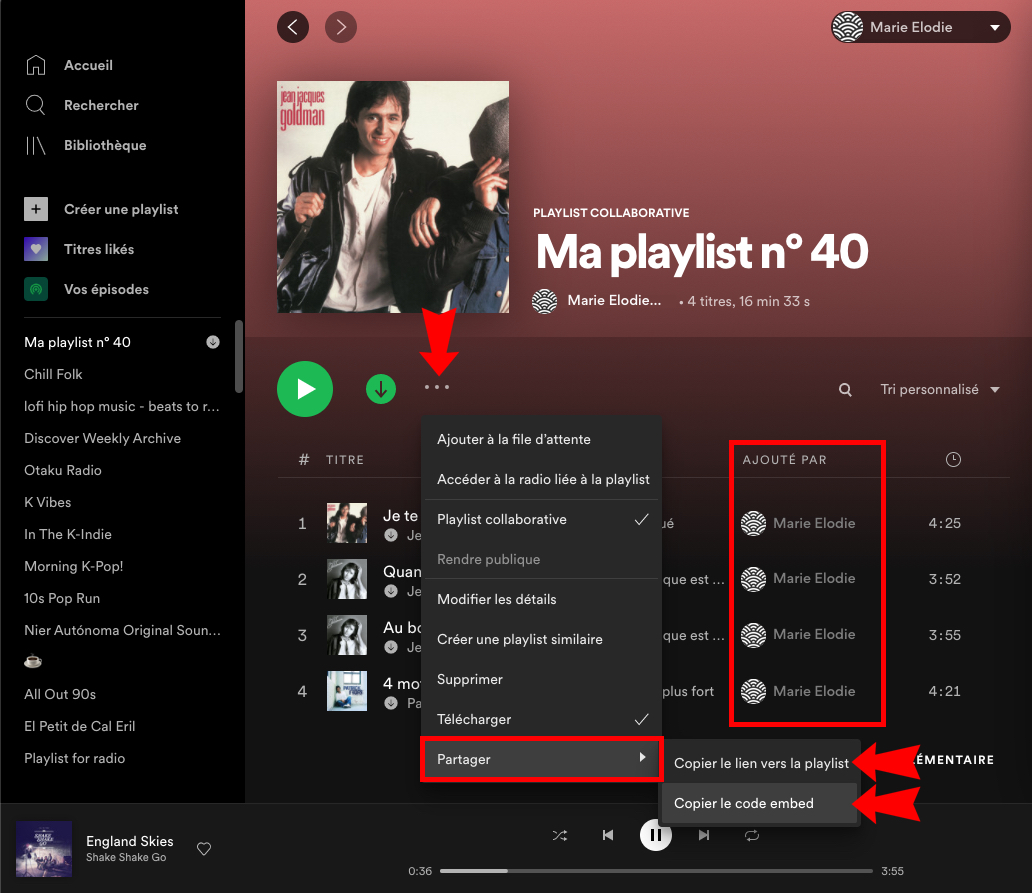Toggle shuffle playback mode
Image resolution: width=1032 pixels, height=893 pixels.
tap(560, 835)
